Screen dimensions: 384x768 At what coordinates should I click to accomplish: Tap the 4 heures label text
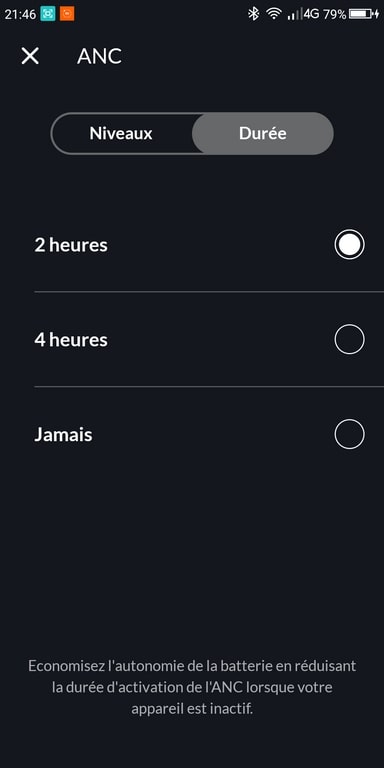coord(71,339)
